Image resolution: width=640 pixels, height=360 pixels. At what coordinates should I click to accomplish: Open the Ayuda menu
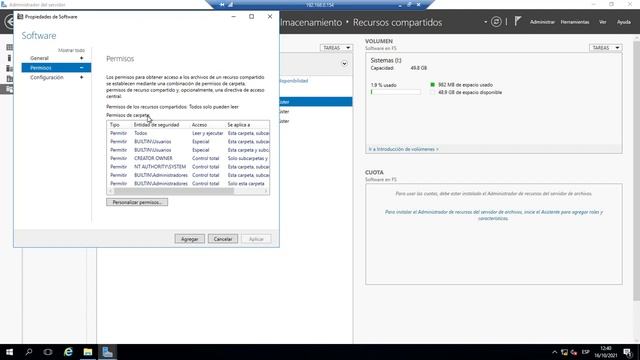(624, 22)
